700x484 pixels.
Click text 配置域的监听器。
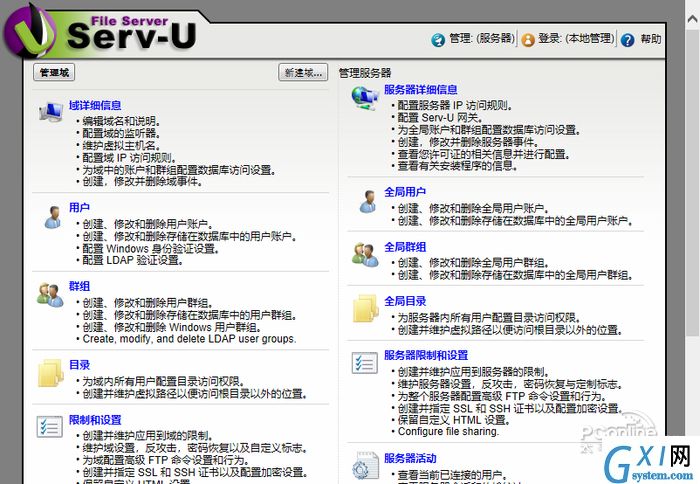[122, 134]
